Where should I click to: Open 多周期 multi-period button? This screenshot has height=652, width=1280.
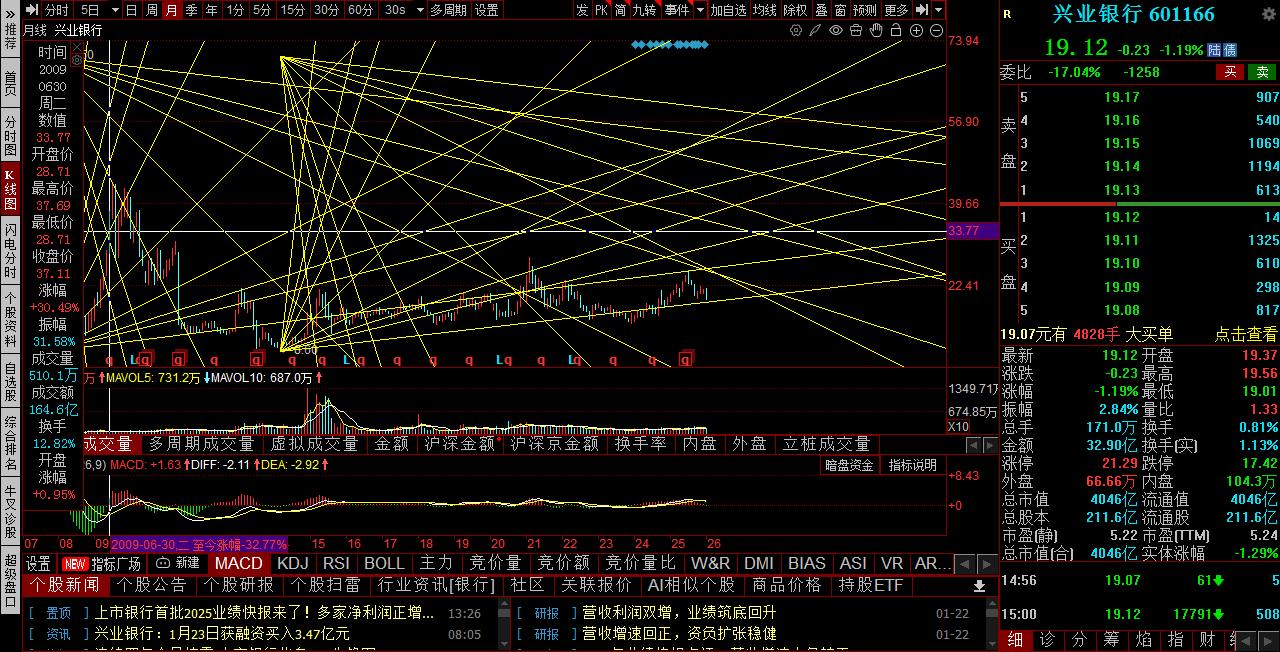(x=448, y=10)
